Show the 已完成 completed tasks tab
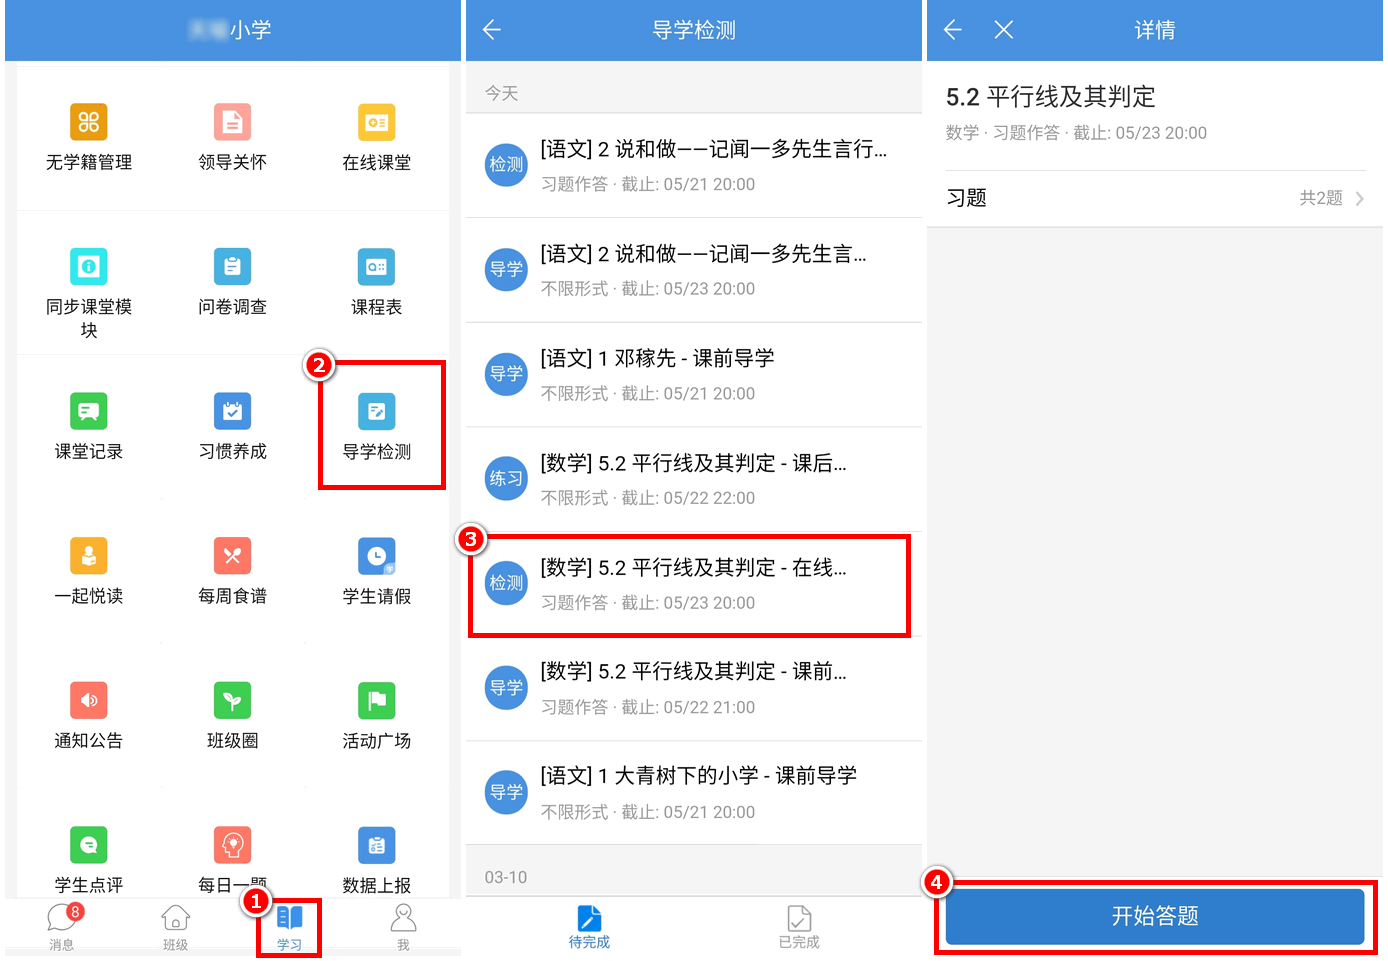This screenshot has width=1388, height=961. pos(799,927)
